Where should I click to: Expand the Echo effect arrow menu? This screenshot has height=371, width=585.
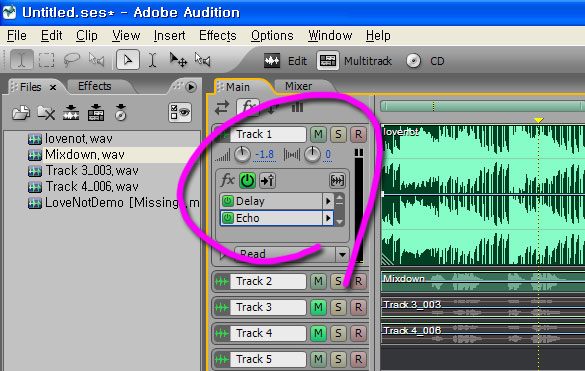[328, 218]
